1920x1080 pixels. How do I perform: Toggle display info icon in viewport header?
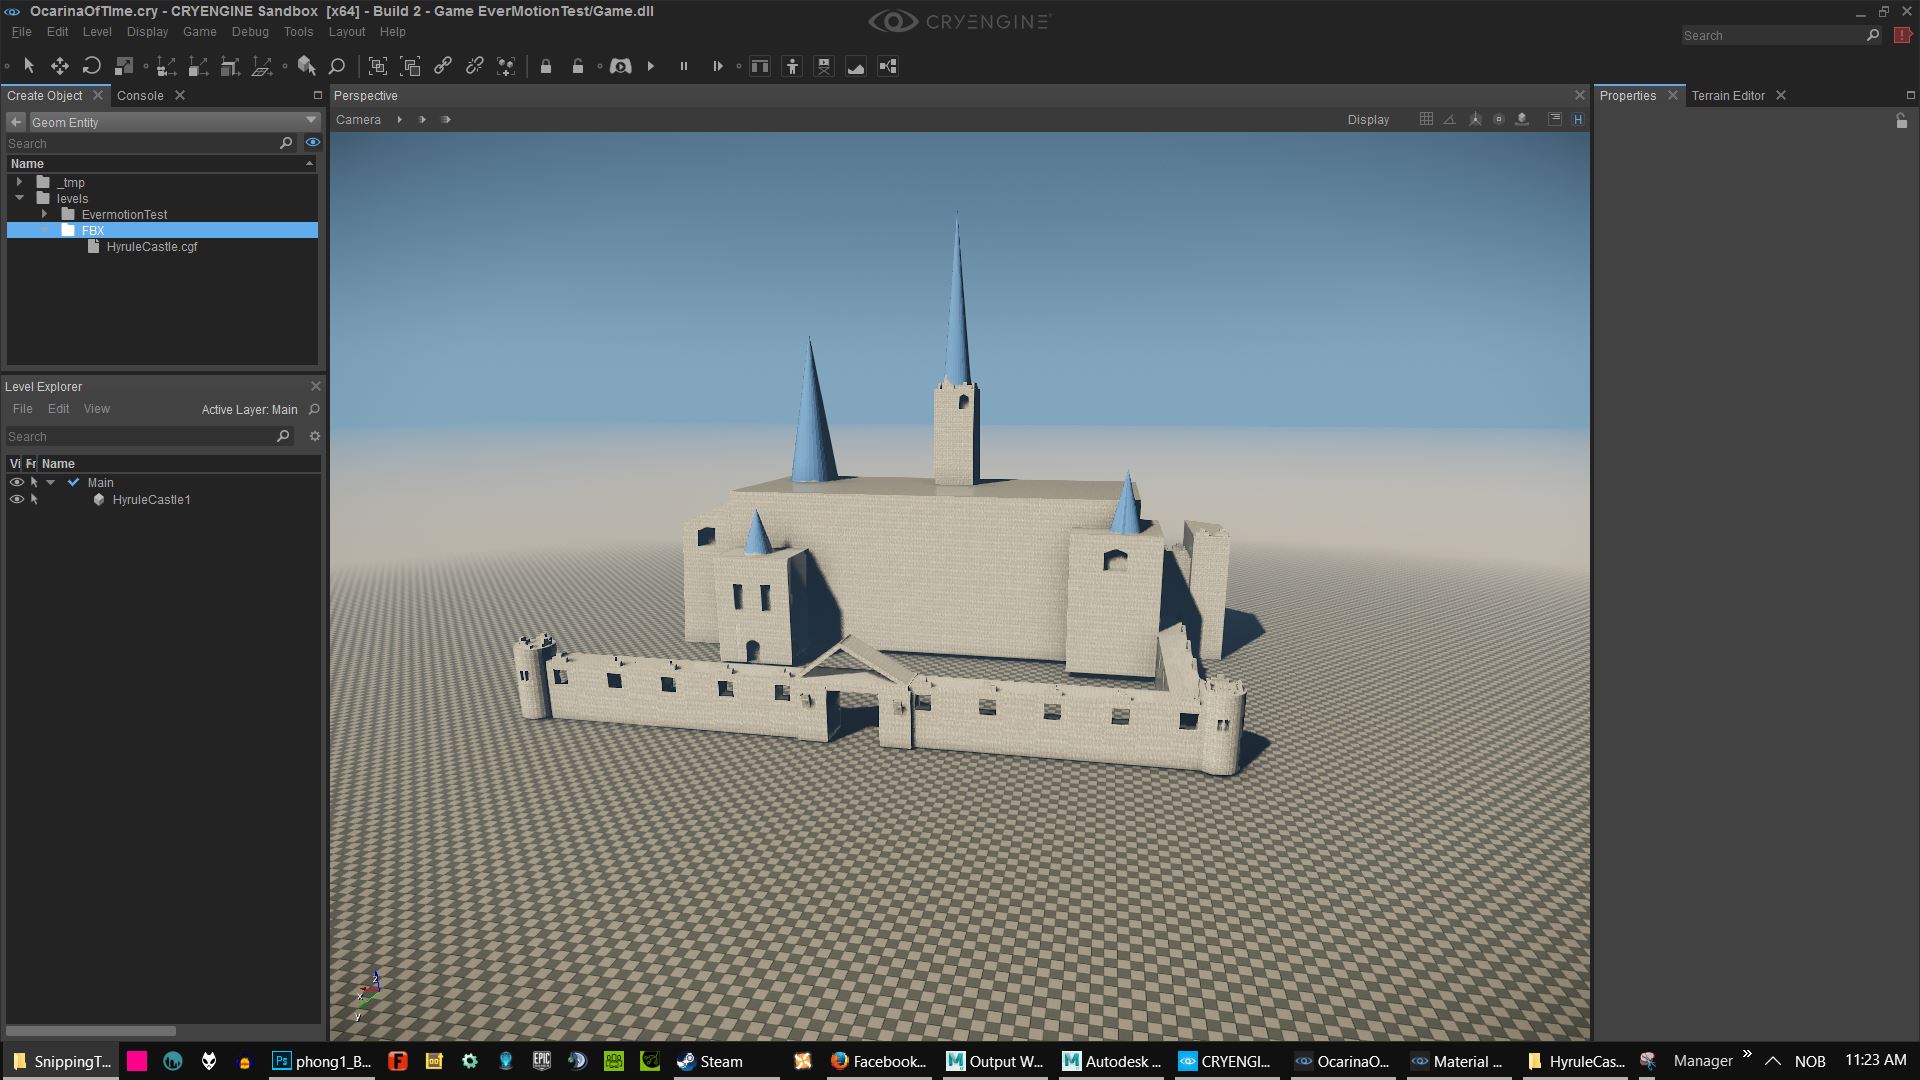pyautogui.click(x=1555, y=119)
